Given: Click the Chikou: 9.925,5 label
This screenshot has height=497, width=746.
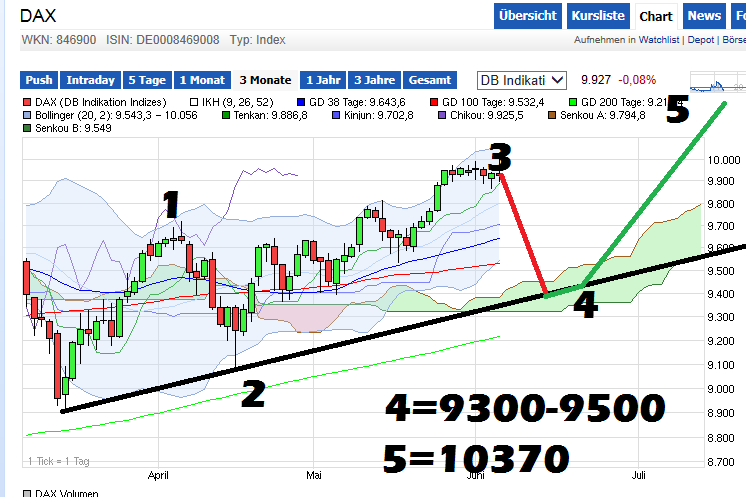Looking at the screenshot, I should [487, 115].
